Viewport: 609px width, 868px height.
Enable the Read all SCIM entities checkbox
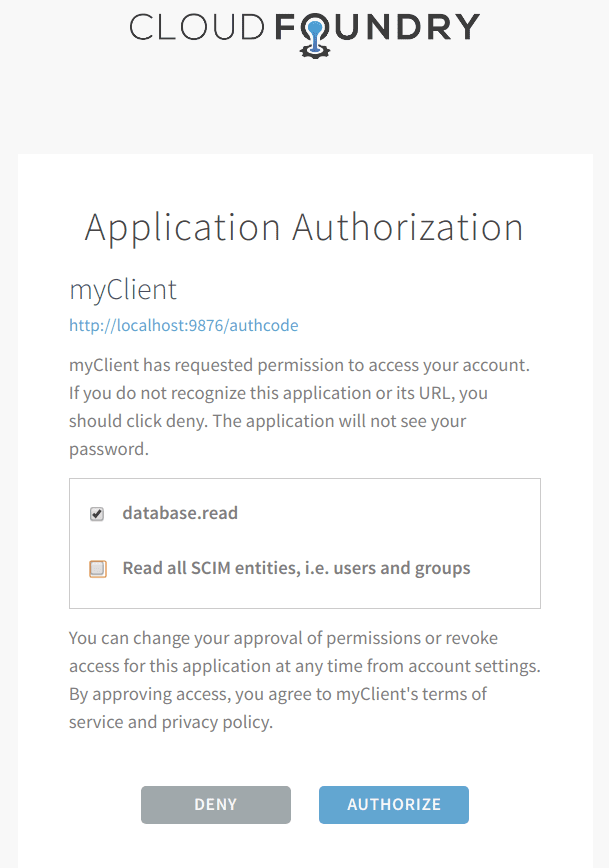pos(97,569)
